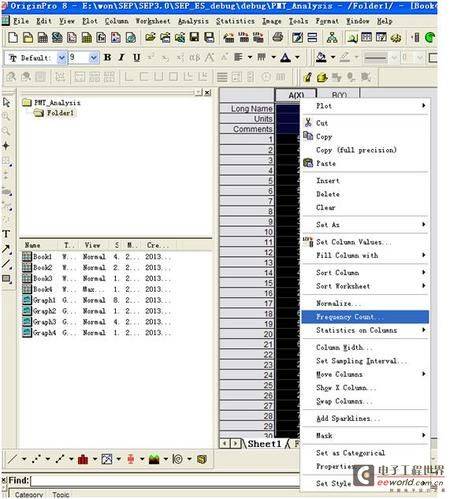Create a new project with the blank-page icon
This screenshot has width=450, height=499.
13,38
